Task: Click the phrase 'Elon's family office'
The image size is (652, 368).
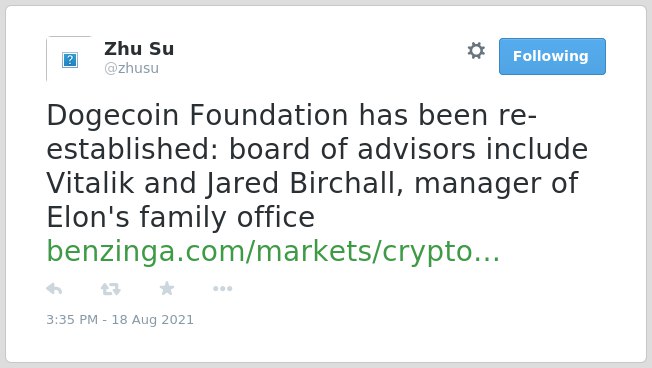Action: (x=180, y=218)
